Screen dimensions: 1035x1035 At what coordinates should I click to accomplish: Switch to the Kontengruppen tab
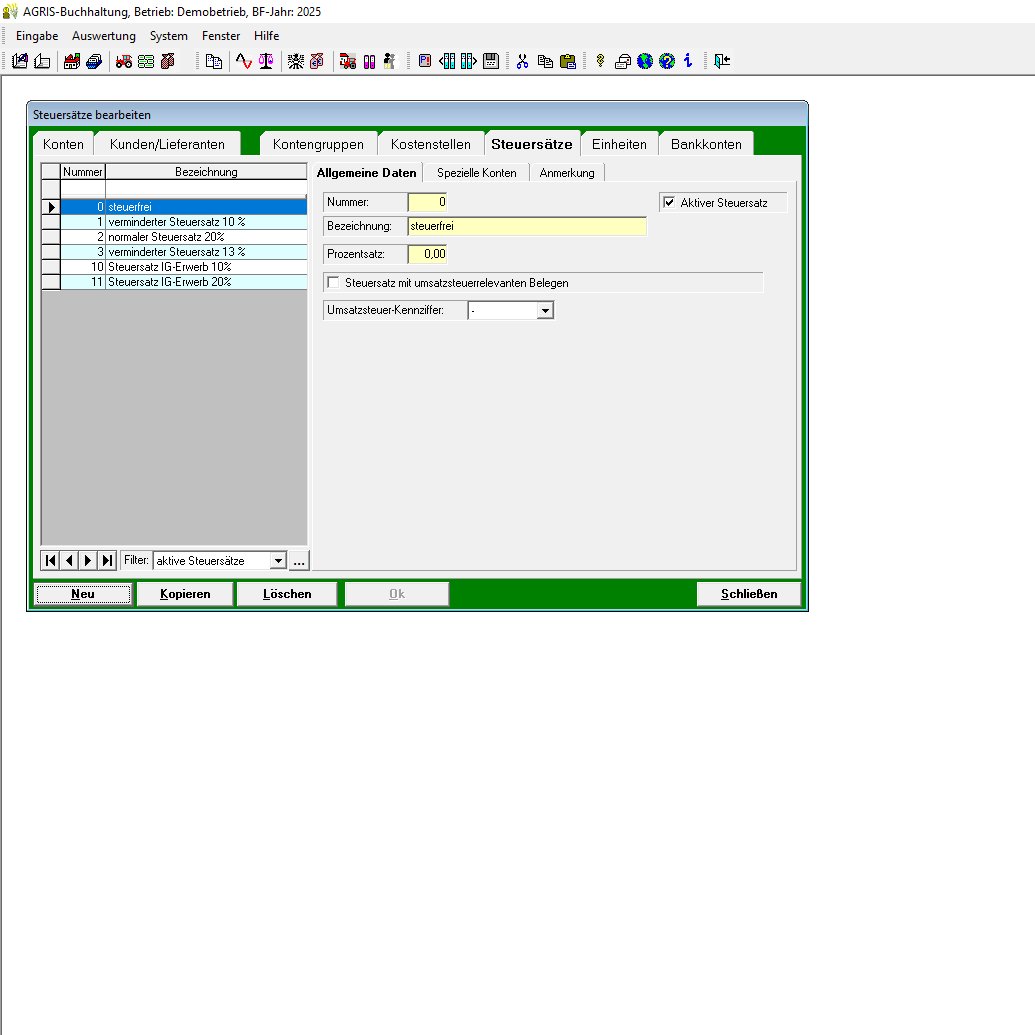tap(318, 144)
